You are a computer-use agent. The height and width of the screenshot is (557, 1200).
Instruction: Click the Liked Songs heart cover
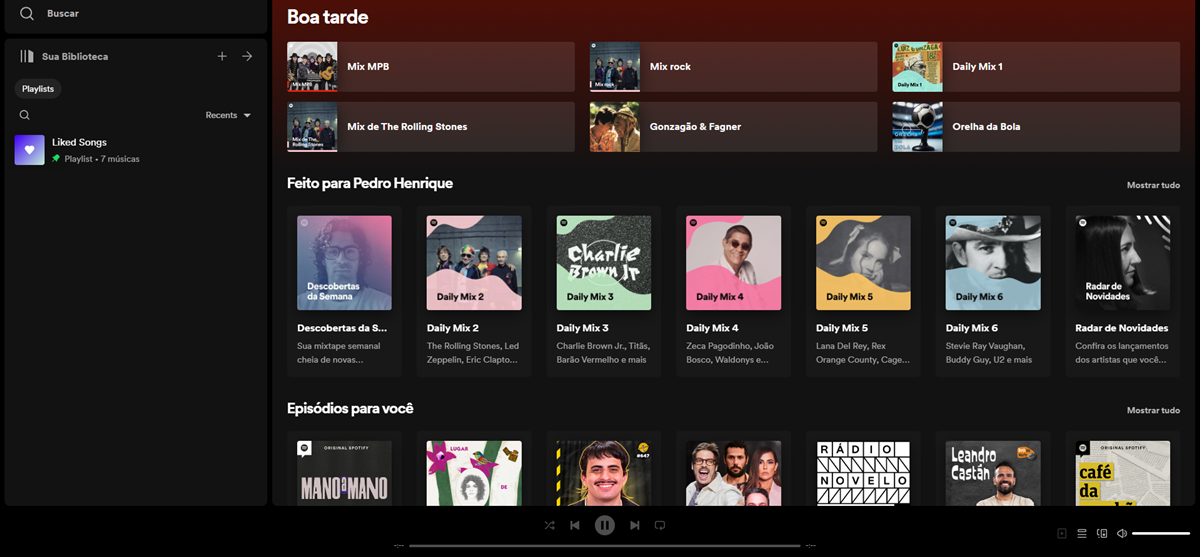[x=30, y=150]
